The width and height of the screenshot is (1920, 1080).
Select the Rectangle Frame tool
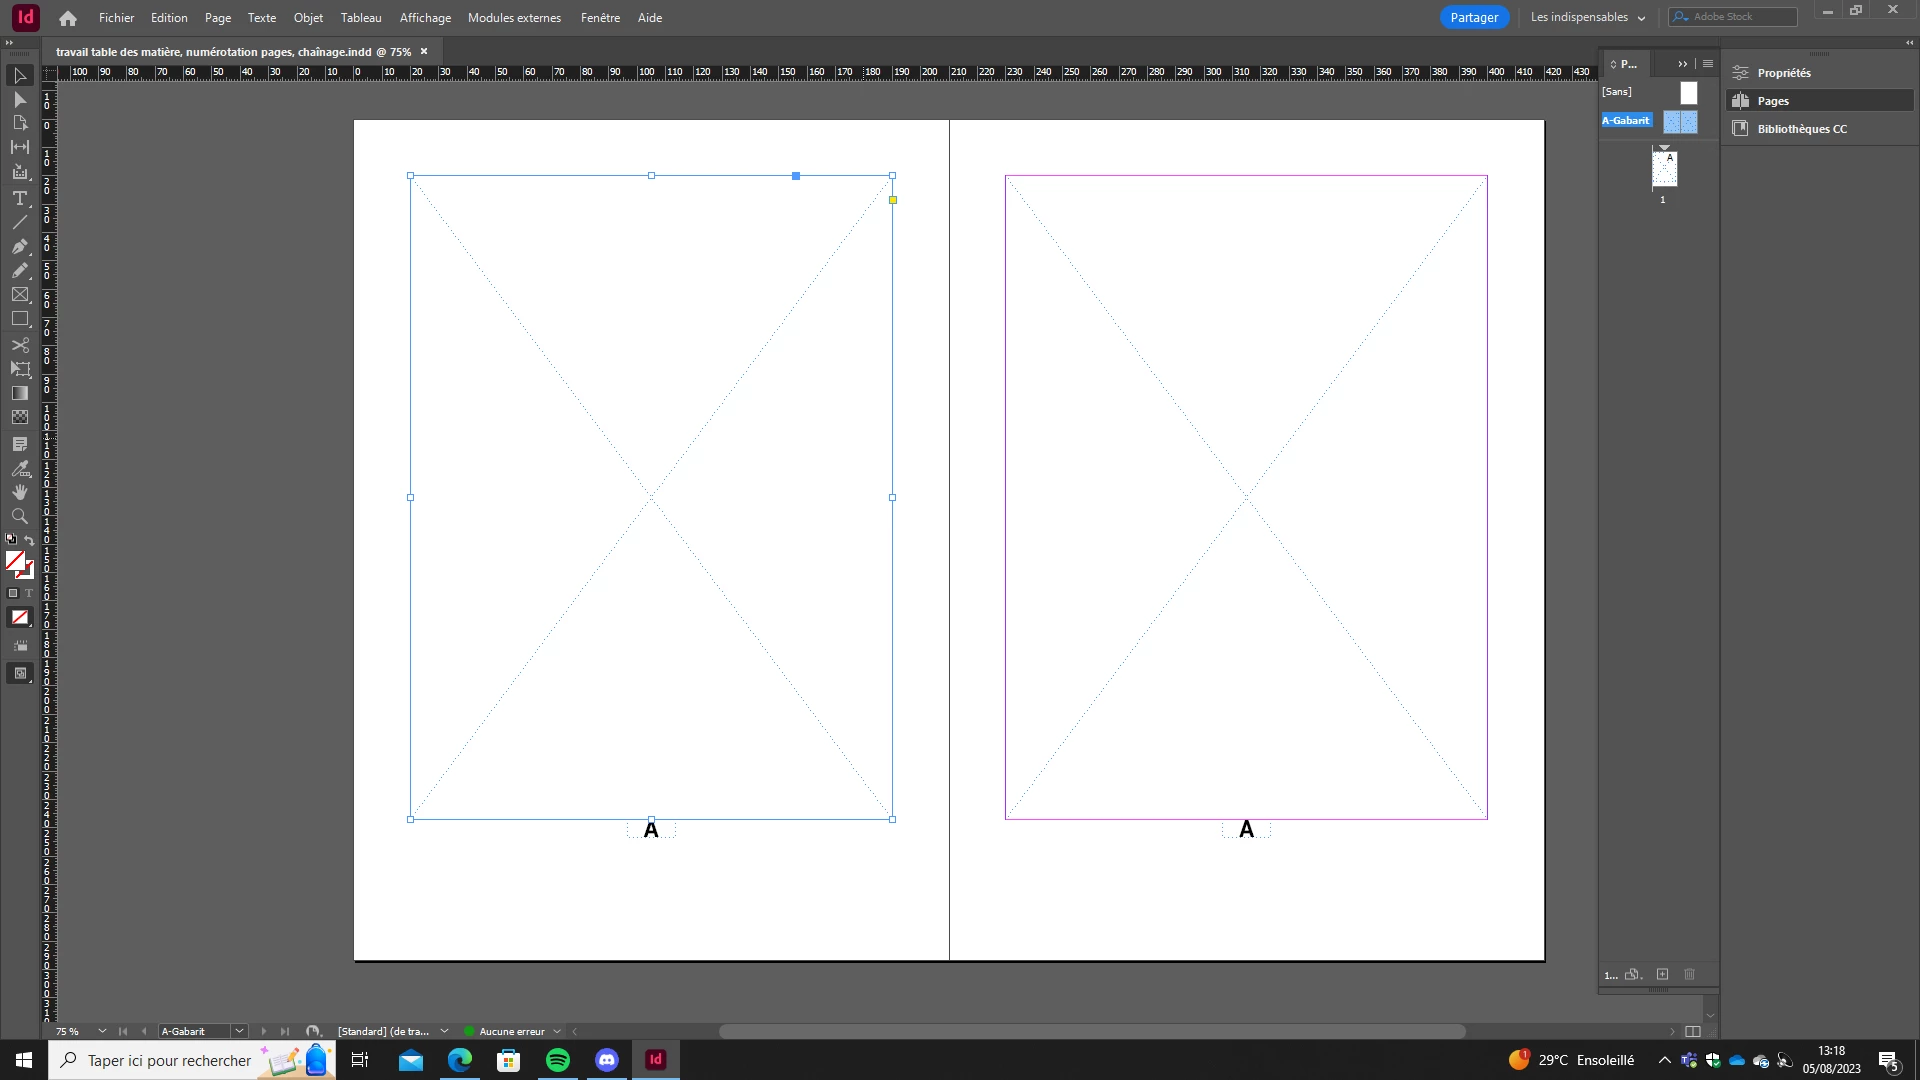click(x=20, y=295)
